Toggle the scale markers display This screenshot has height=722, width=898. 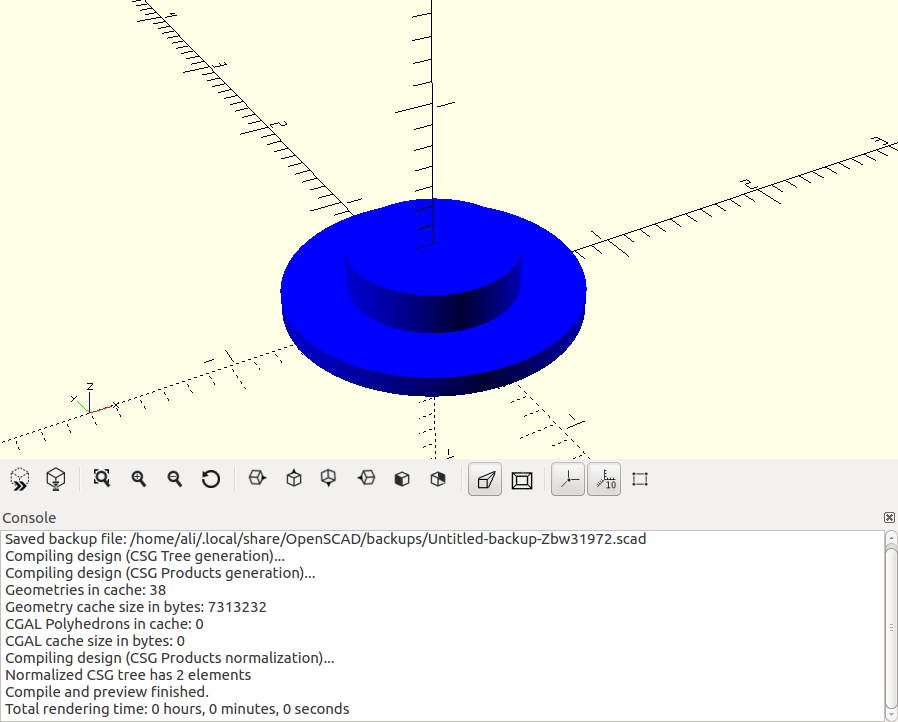(604, 479)
